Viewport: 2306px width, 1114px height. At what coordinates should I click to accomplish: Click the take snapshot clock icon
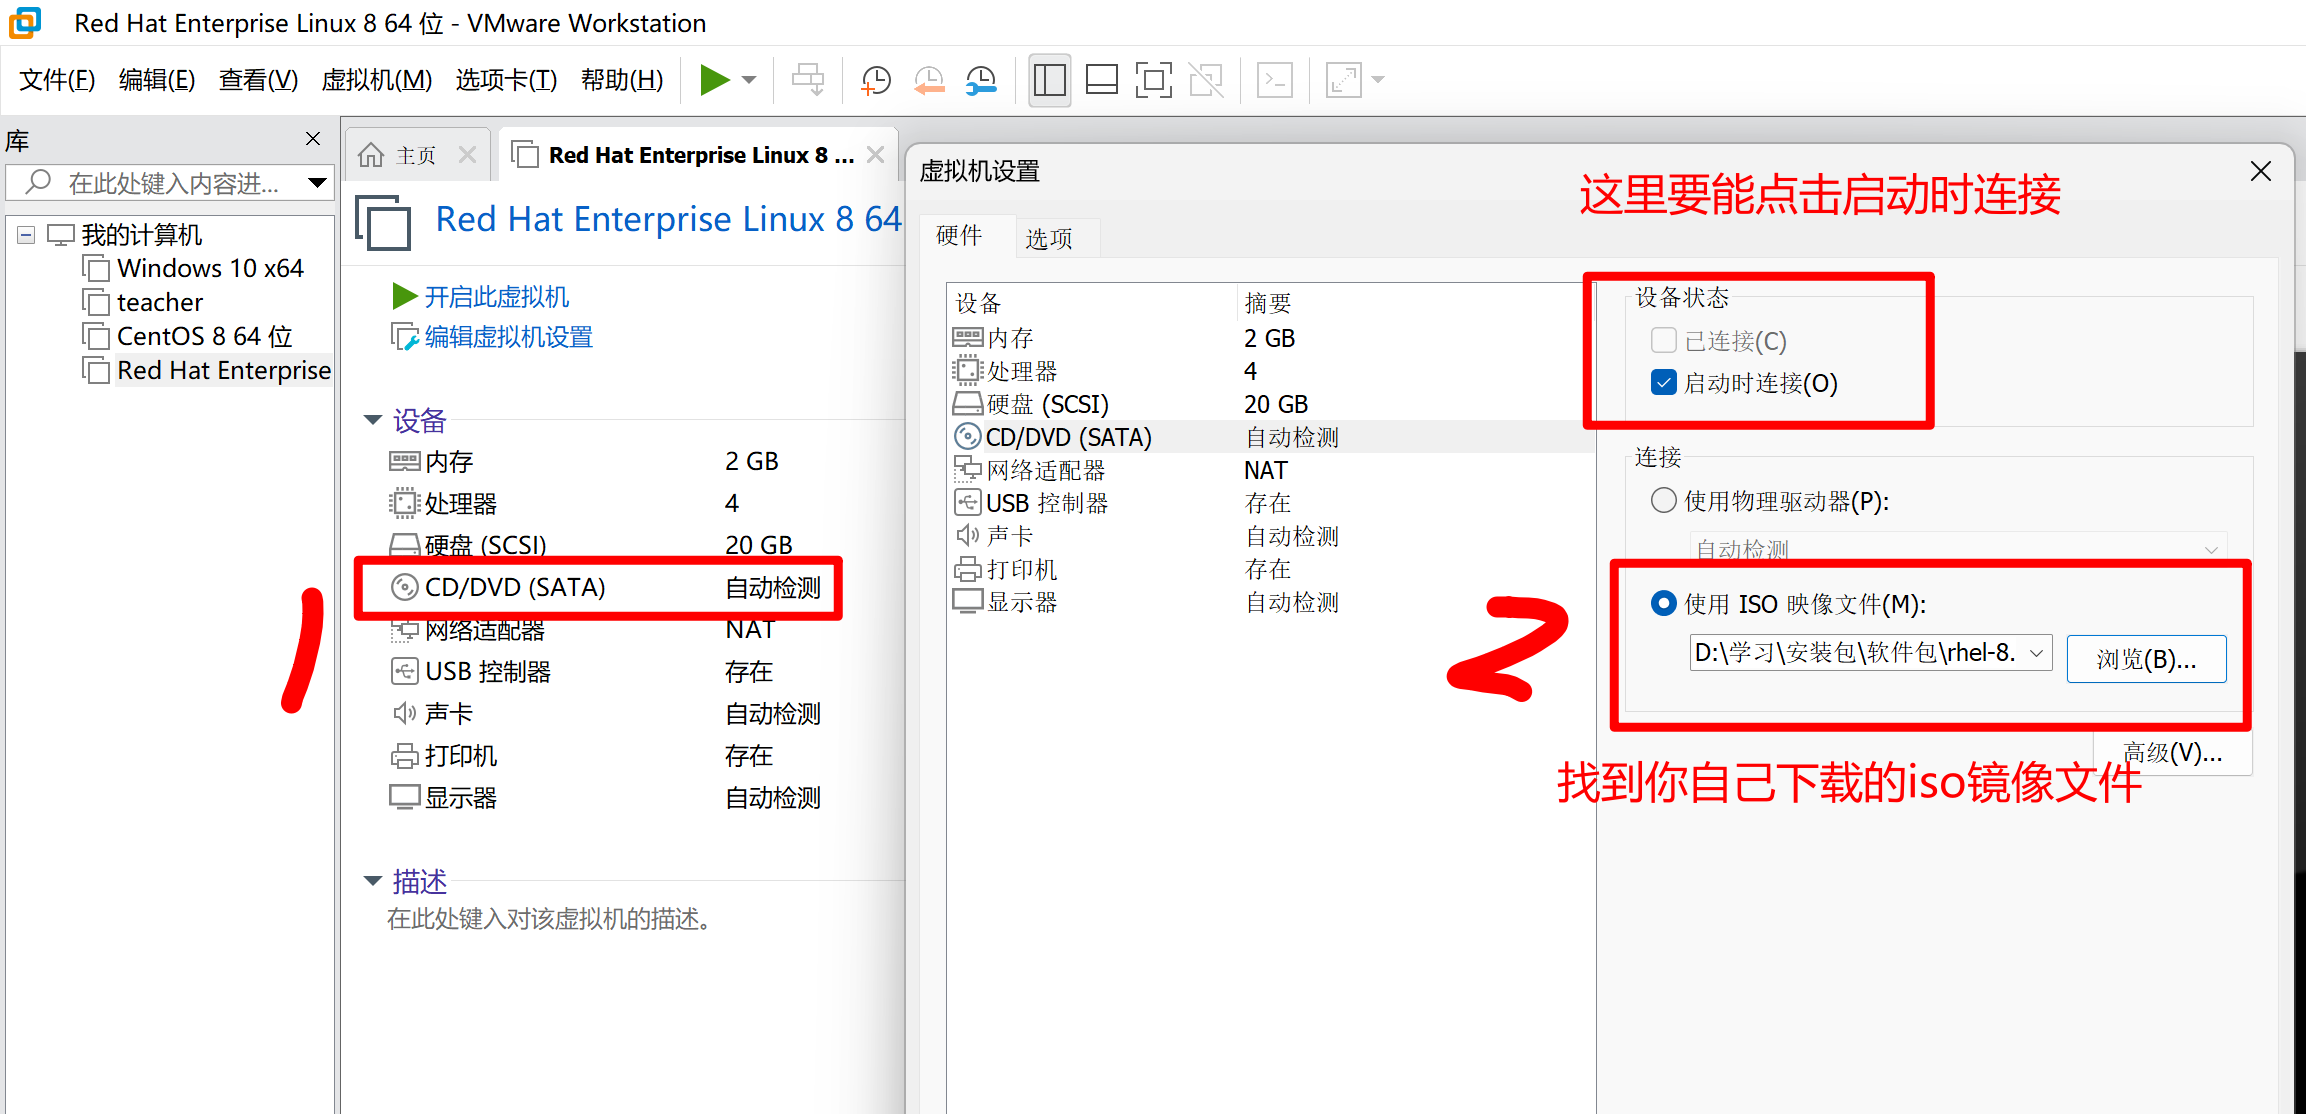click(875, 80)
